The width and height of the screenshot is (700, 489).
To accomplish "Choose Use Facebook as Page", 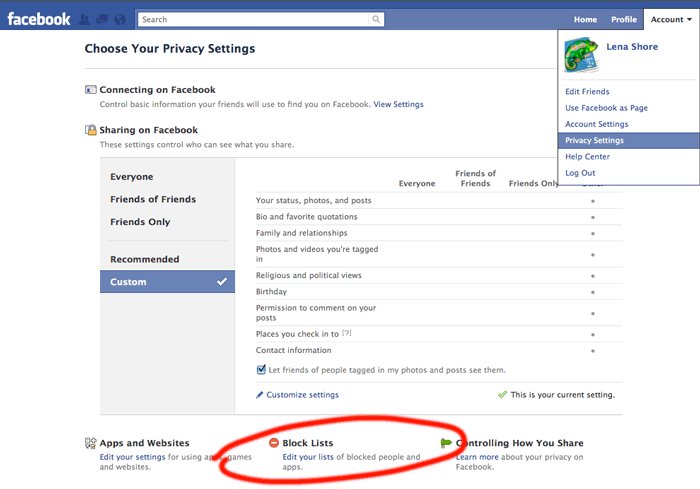I will tap(606, 108).
